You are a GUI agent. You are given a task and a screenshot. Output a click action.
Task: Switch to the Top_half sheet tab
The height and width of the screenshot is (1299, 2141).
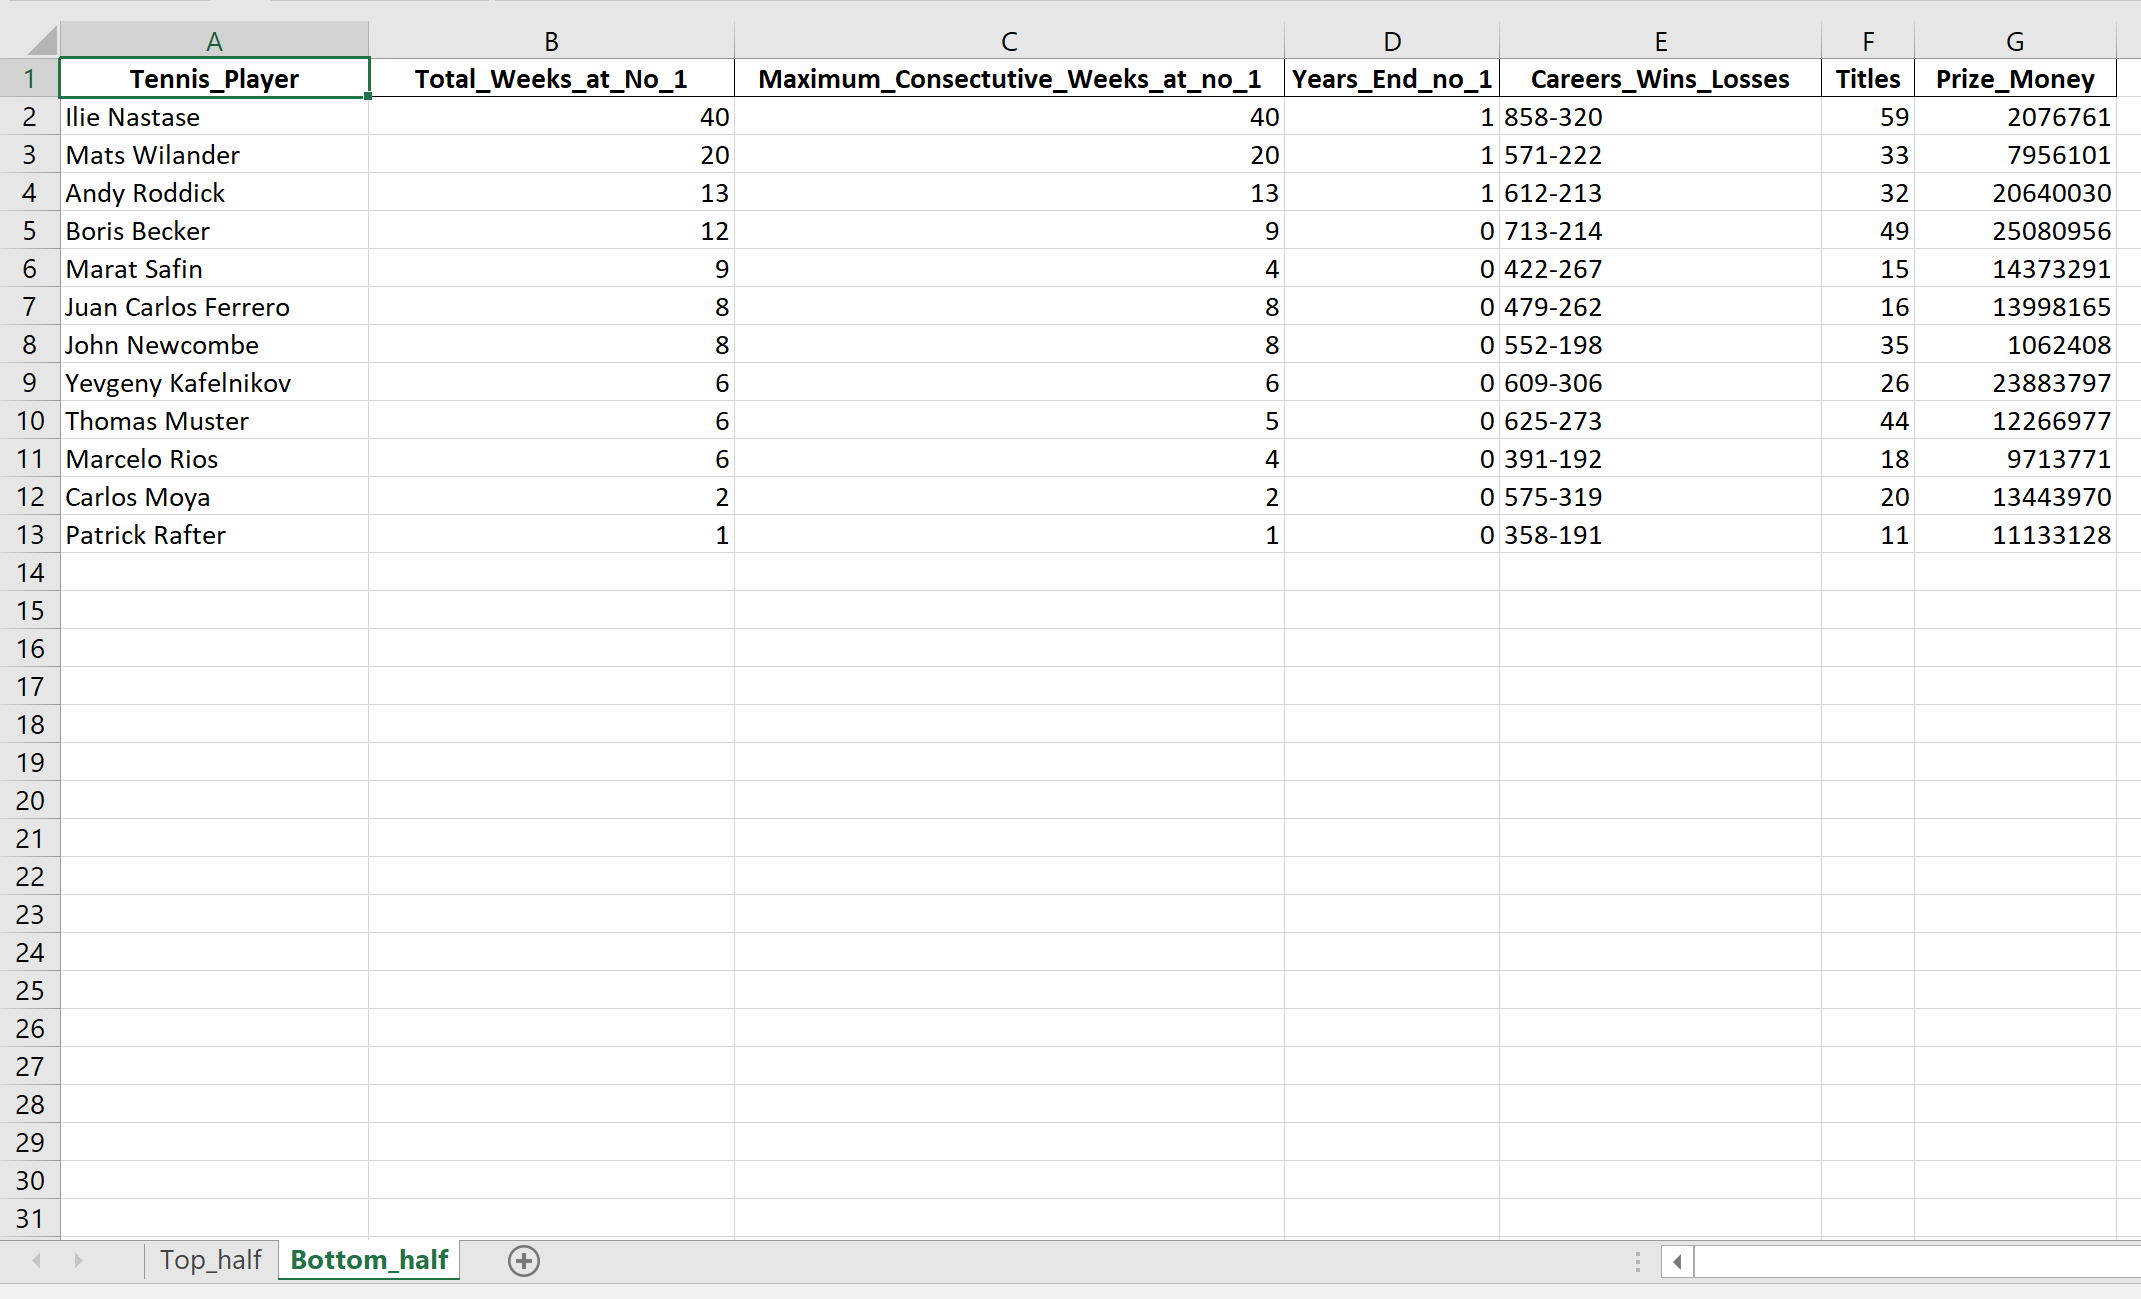[210, 1260]
